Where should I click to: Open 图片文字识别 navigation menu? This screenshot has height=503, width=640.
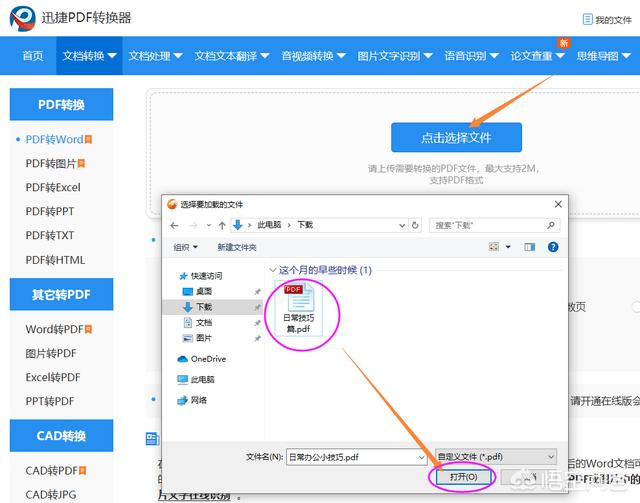[x=395, y=56]
